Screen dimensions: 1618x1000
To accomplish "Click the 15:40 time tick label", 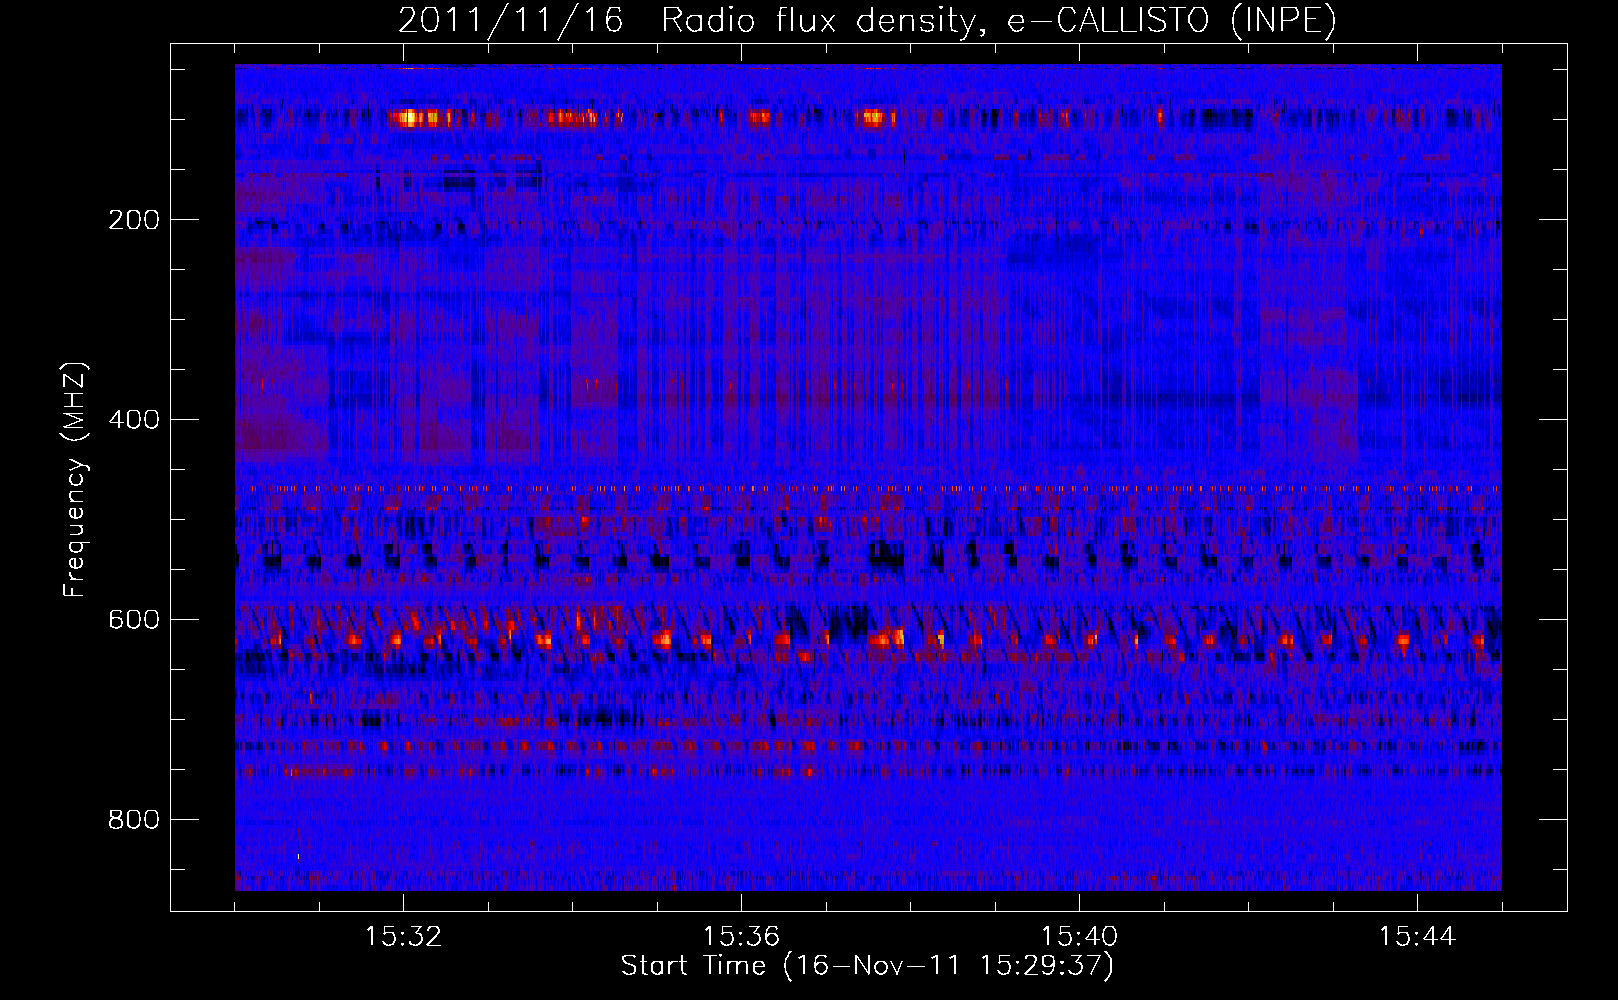I will click(x=1079, y=937).
